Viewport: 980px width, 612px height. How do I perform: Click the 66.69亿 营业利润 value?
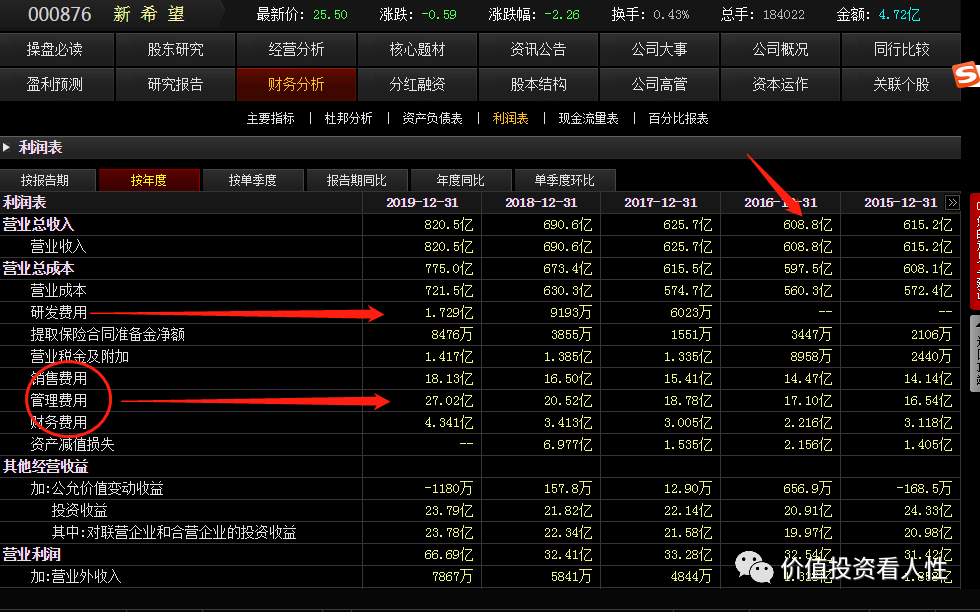click(x=449, y=554)
